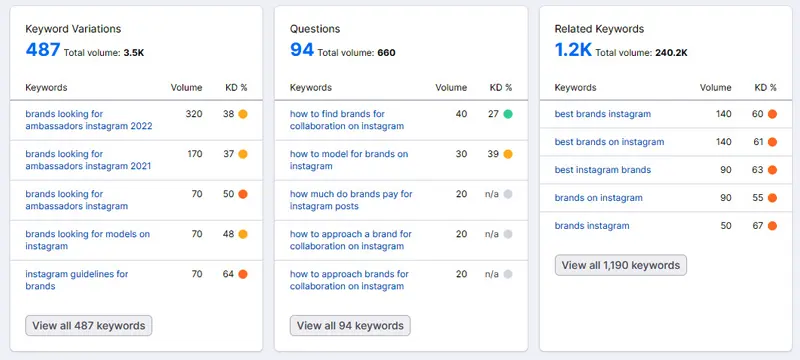800x360 pixels.
Task: Click volume value 30 in Questions
Action: pyautogui.click(x=461, y=154)
